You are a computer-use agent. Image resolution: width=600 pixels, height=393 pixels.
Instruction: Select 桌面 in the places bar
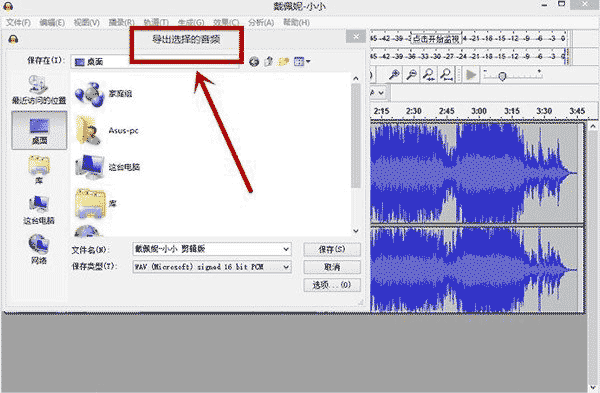pyautogui.click(x=39, y=130)
